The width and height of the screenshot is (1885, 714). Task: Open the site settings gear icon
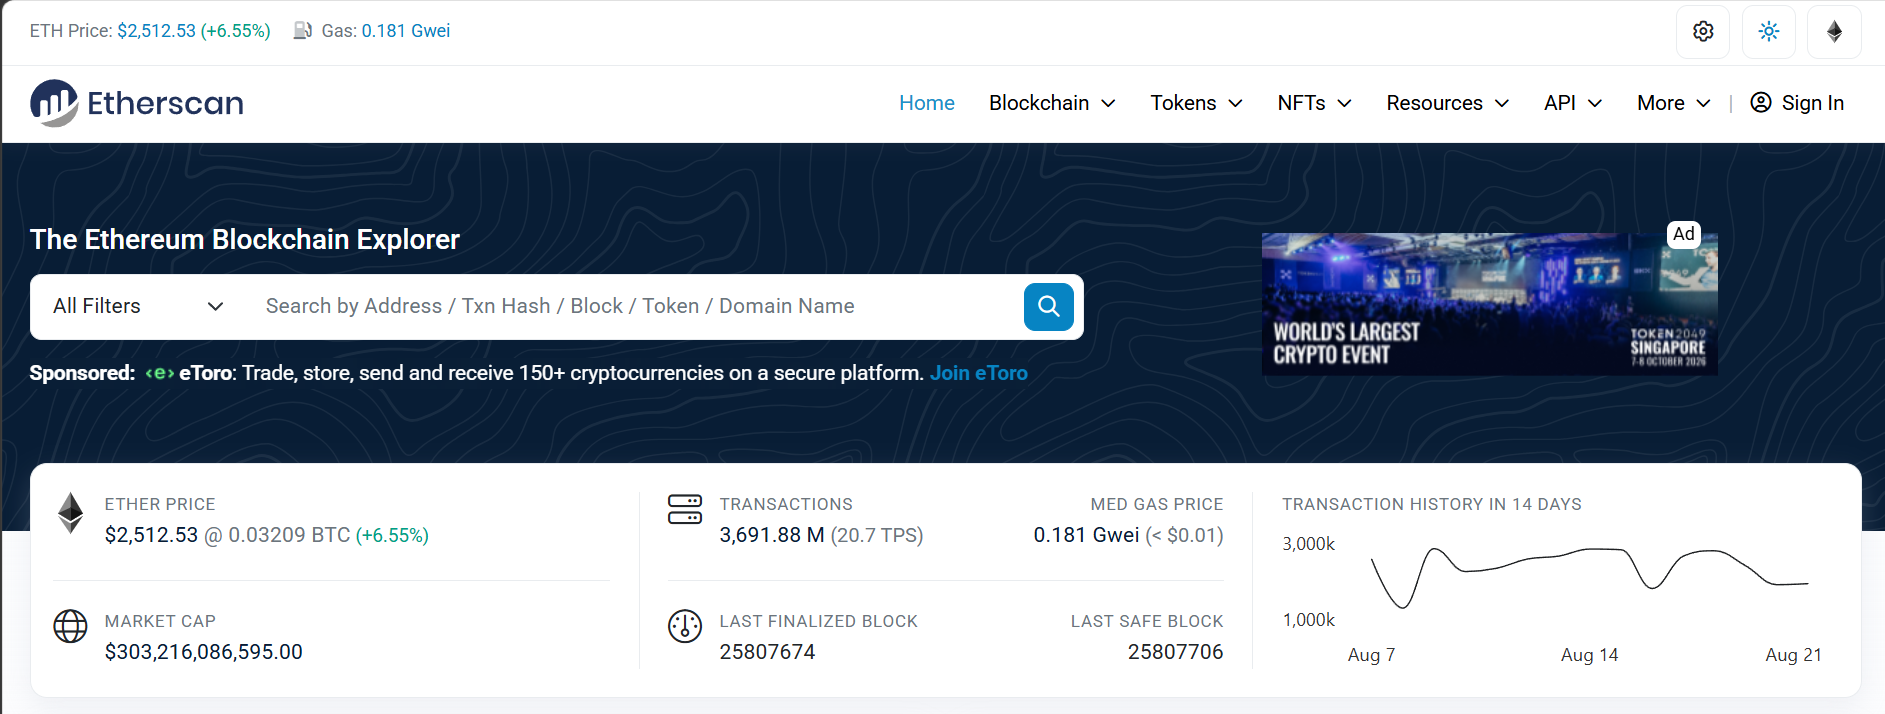[1703, 31]
